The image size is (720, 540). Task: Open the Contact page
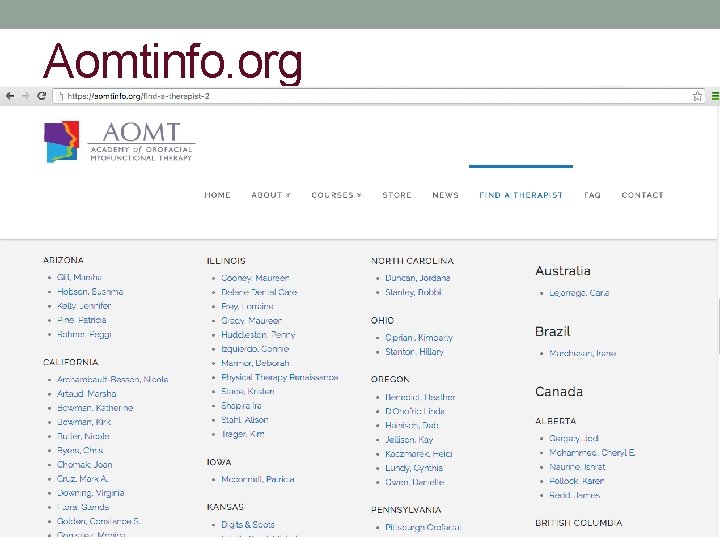pos(642,195)
